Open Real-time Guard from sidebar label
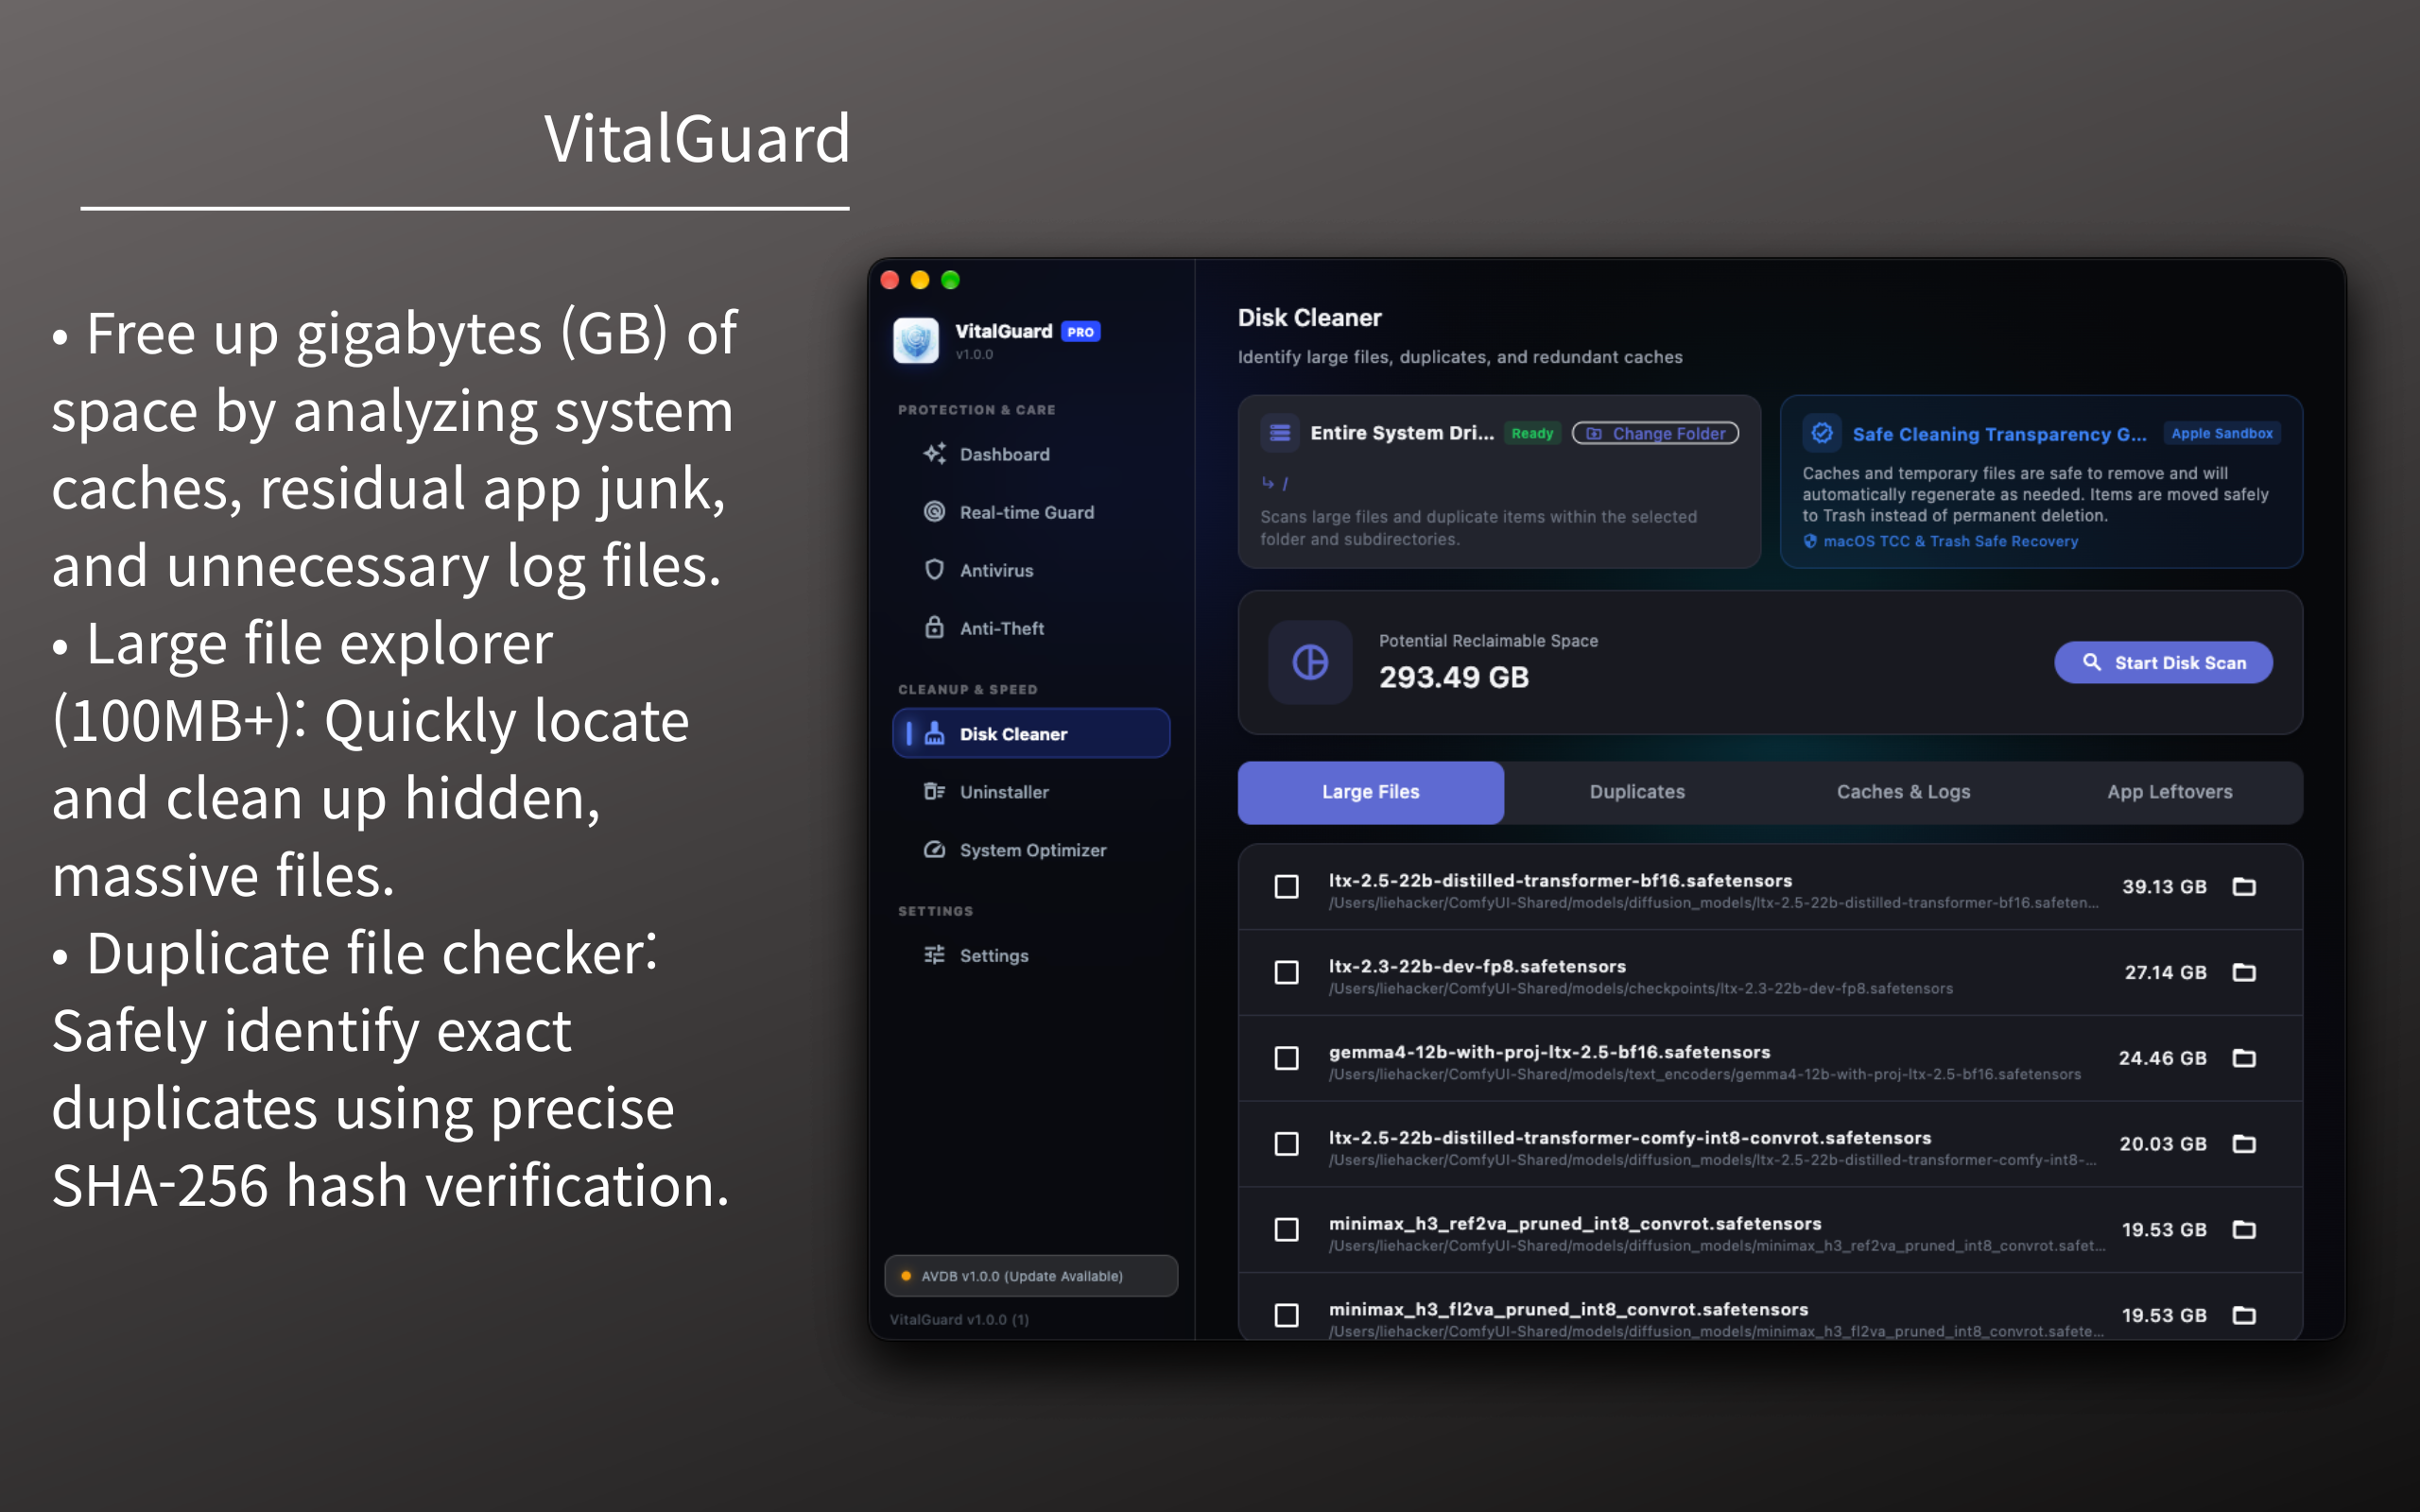Viewport: 2420px width, 1512px height. [x=1027, y=512]
